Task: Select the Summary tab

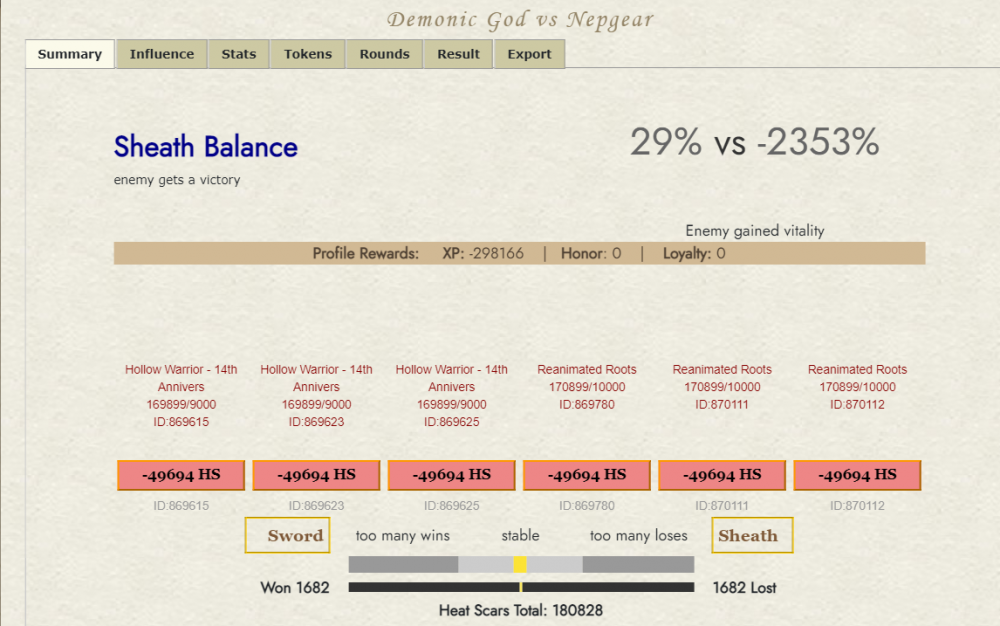Action: pyautogui.click(x=70, y=54)
